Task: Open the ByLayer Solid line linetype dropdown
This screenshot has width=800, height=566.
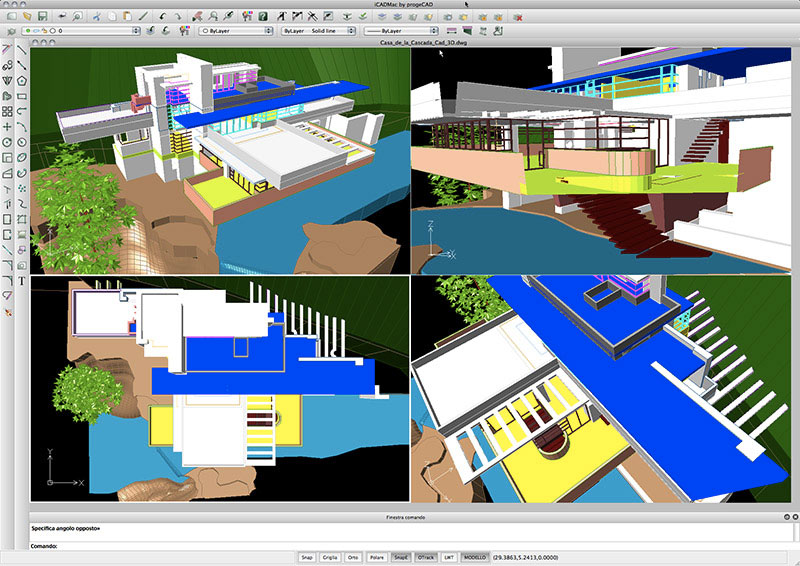Action: click(x=318, y=31)
